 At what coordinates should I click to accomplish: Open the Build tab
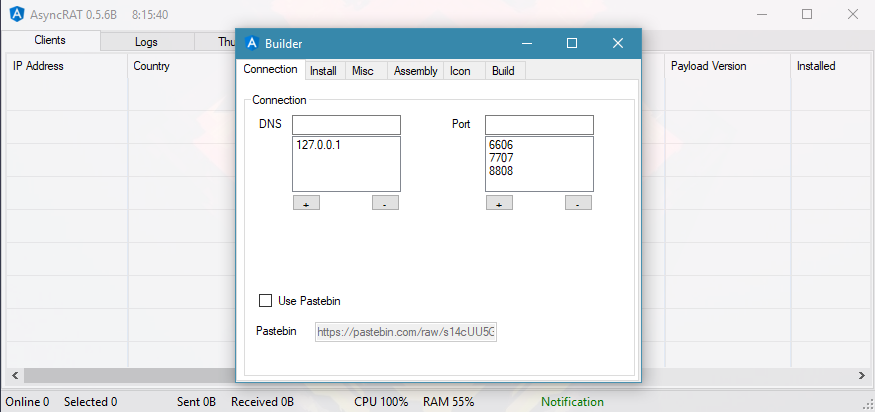click(x=503, y=71)
